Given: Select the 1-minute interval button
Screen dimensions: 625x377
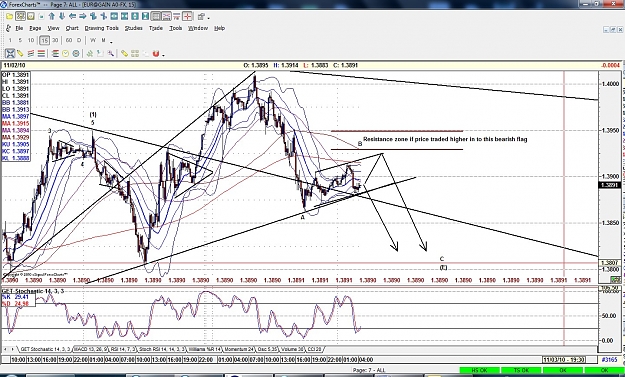Looking at the screenshot, I should [10, 40].
